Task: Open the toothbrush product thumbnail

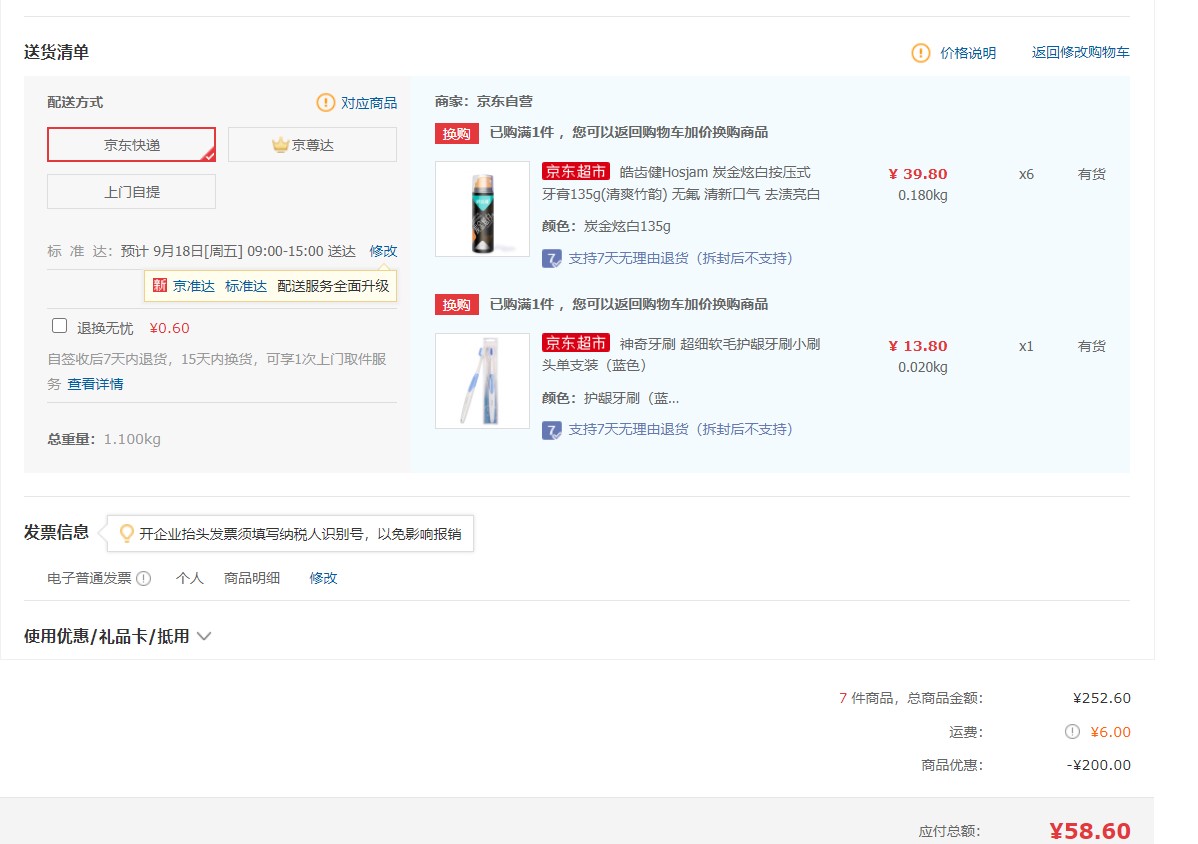Action: click(x=482, y=380)
